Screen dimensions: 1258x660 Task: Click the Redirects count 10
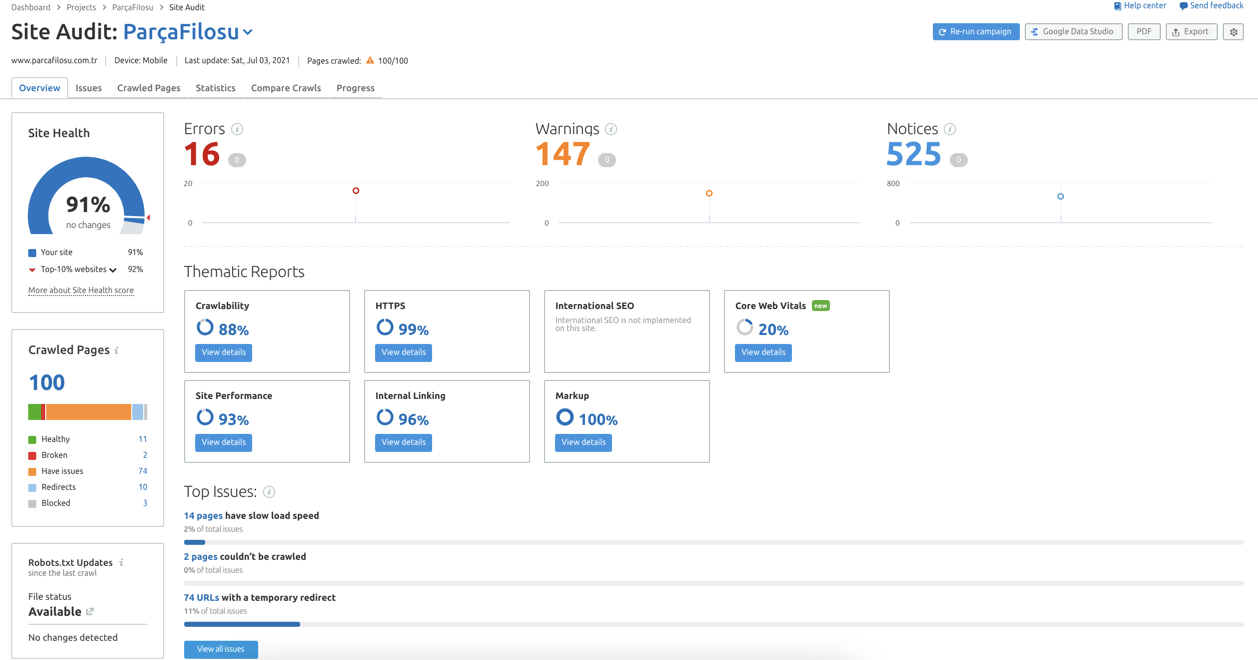[x=143, y=487]
